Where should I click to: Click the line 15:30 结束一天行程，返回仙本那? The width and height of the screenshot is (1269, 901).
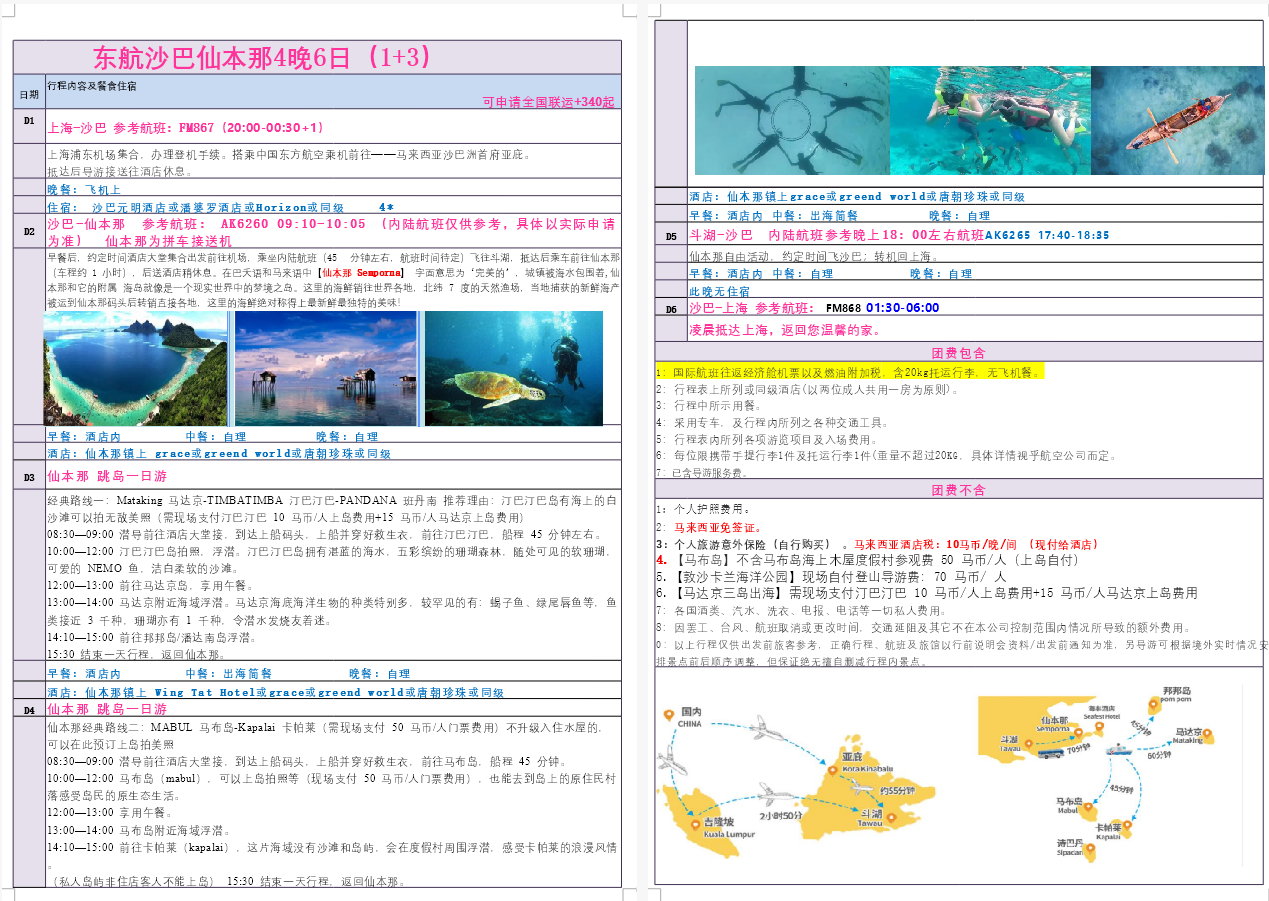click(139, 653)
